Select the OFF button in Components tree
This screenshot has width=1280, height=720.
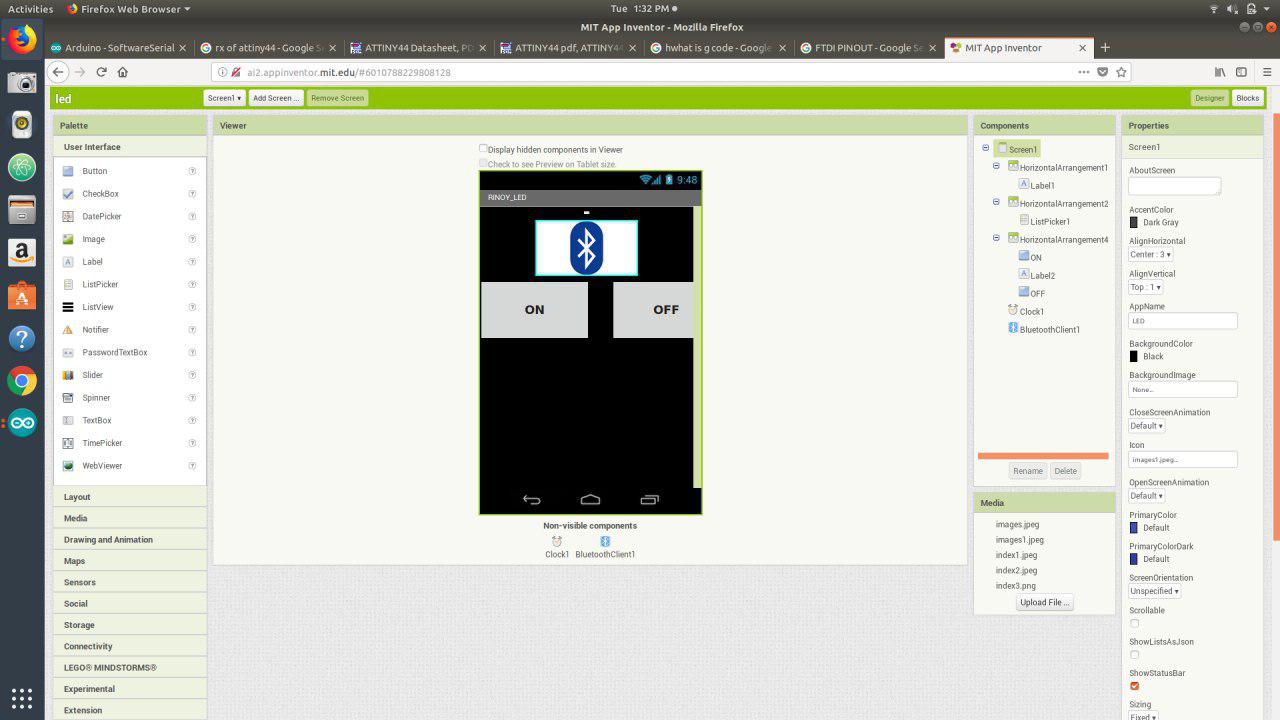1038,293
